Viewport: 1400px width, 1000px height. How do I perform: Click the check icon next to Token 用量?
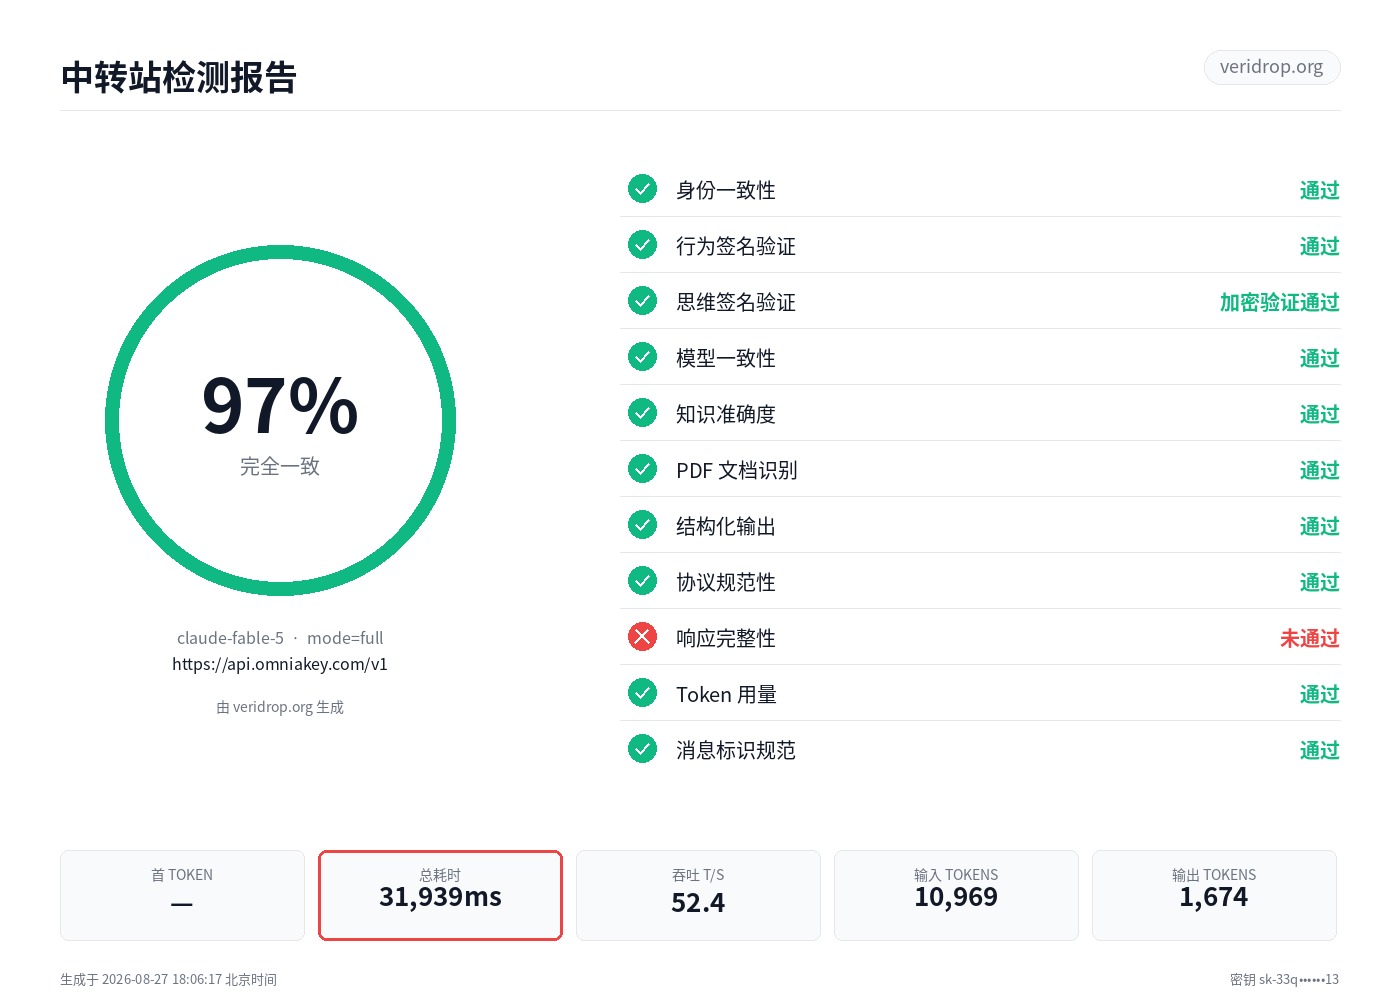(x=642, y=692)
